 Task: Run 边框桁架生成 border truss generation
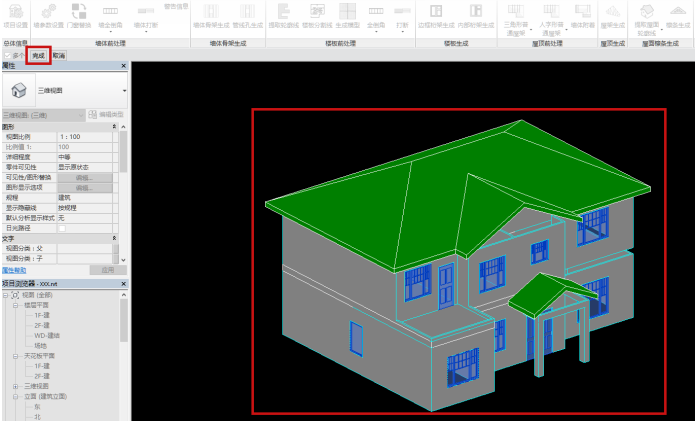[x=436, y=17]
